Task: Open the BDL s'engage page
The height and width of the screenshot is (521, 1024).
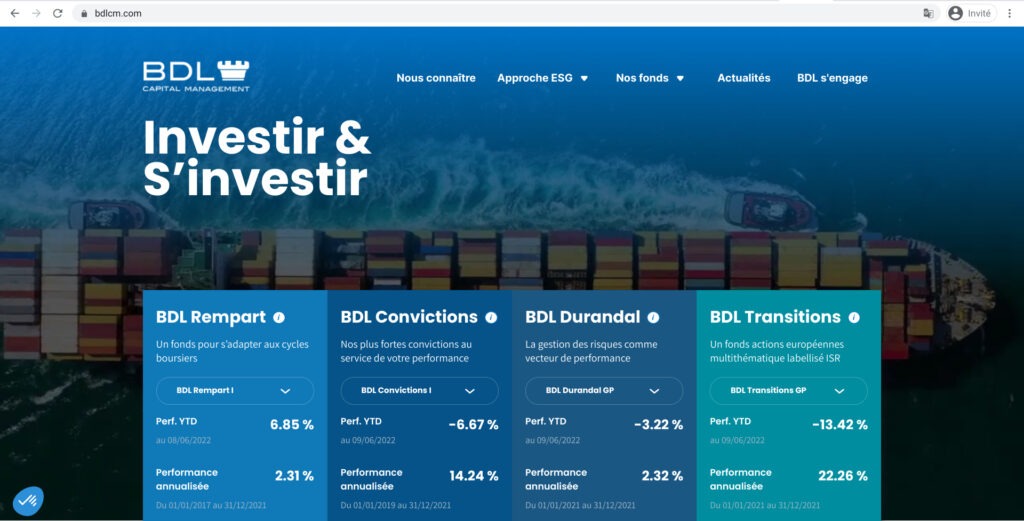Action: [832, 78]
